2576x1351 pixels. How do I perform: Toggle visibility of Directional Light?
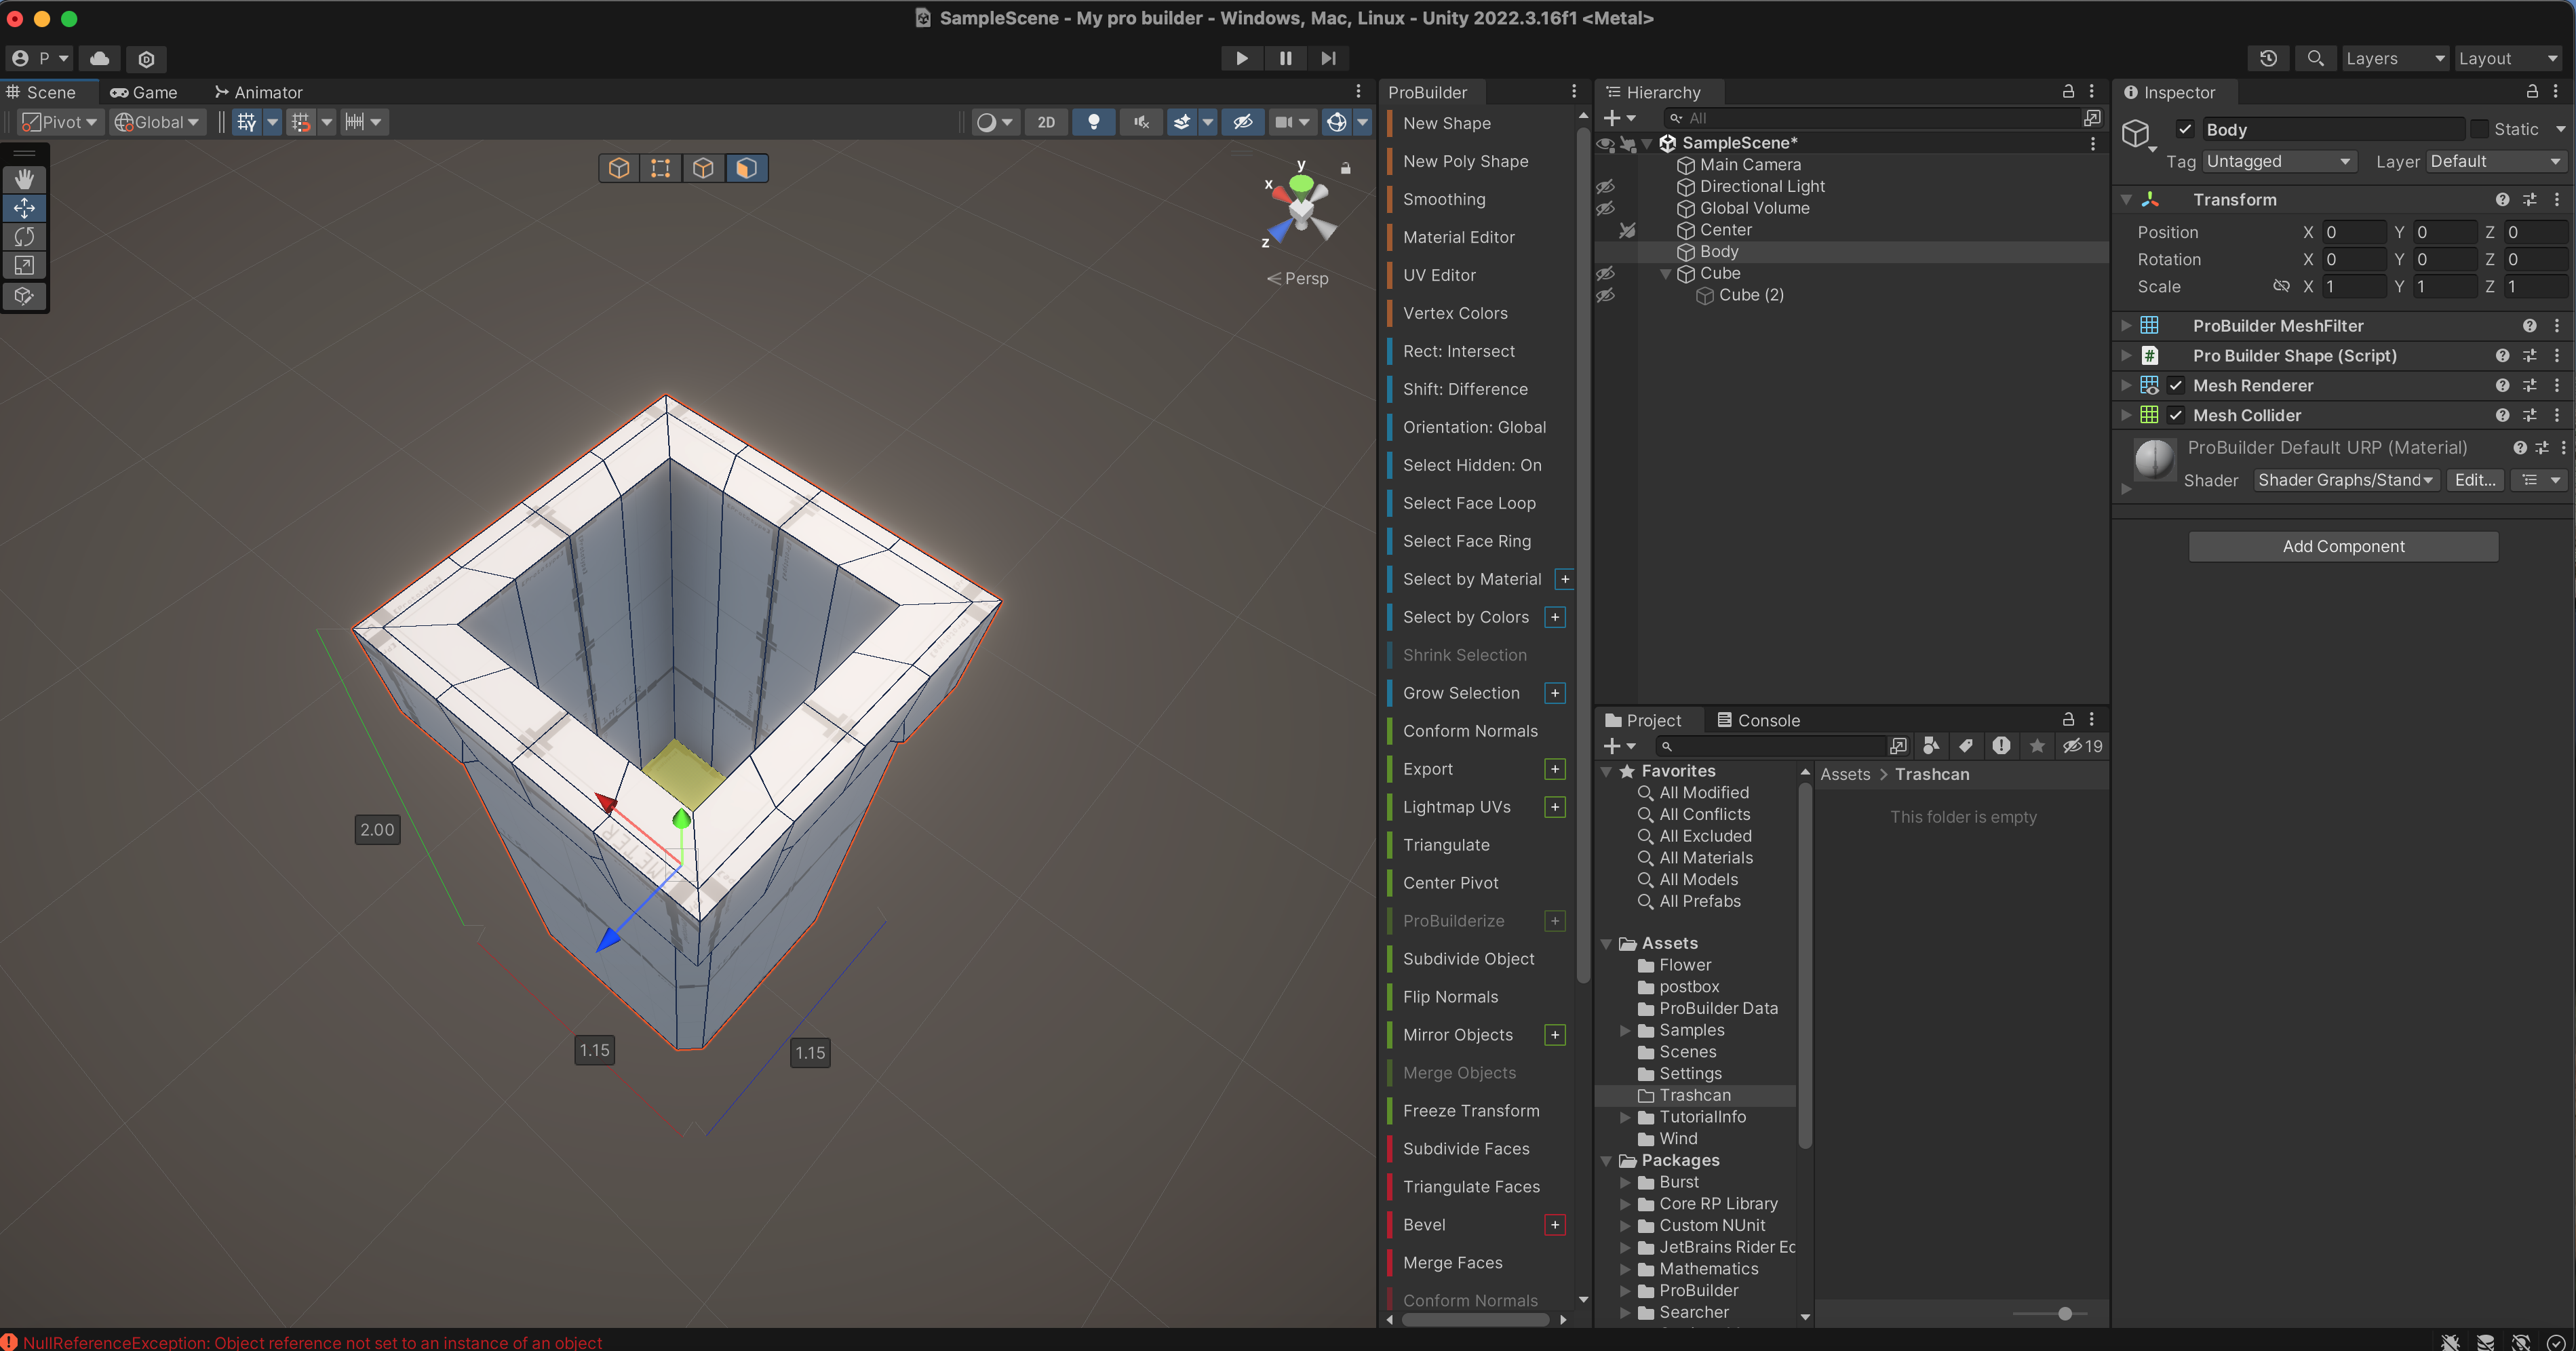[1605, 186]
